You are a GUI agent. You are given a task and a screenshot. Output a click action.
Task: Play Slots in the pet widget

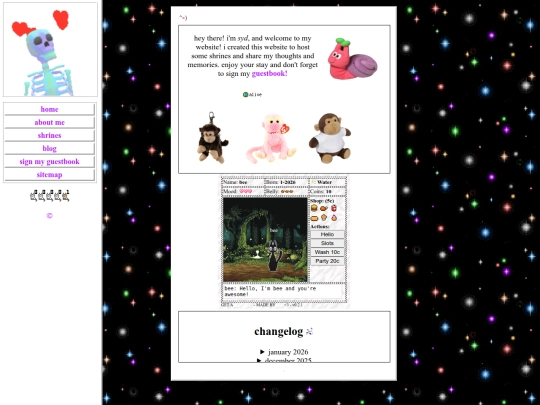tap(327, 243)
